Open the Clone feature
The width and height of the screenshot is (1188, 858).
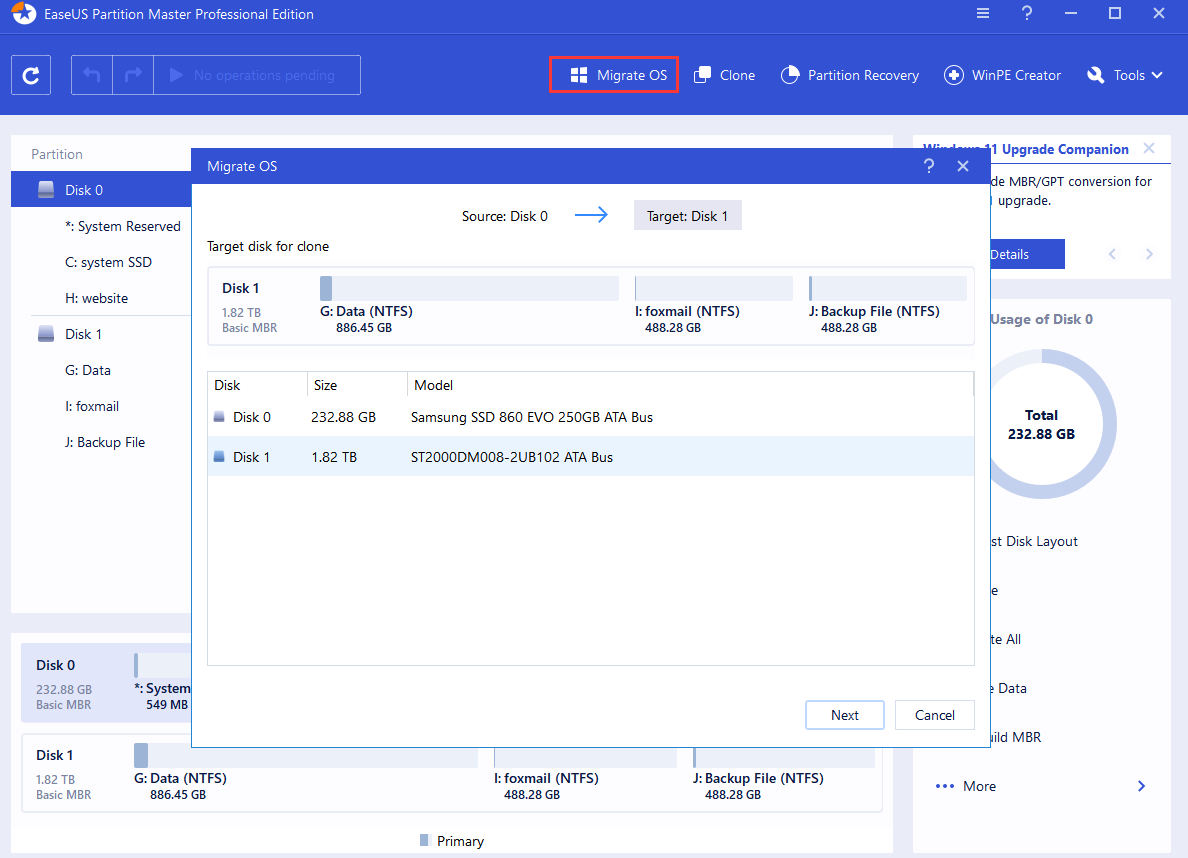pyautogui.click(x=724, y=75)
